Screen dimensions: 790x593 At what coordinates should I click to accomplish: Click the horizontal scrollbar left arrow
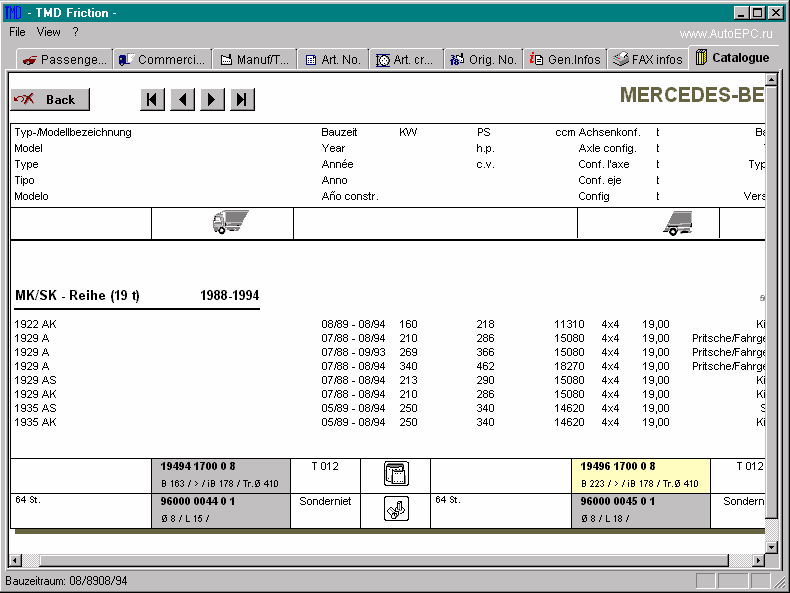point(16,560)
